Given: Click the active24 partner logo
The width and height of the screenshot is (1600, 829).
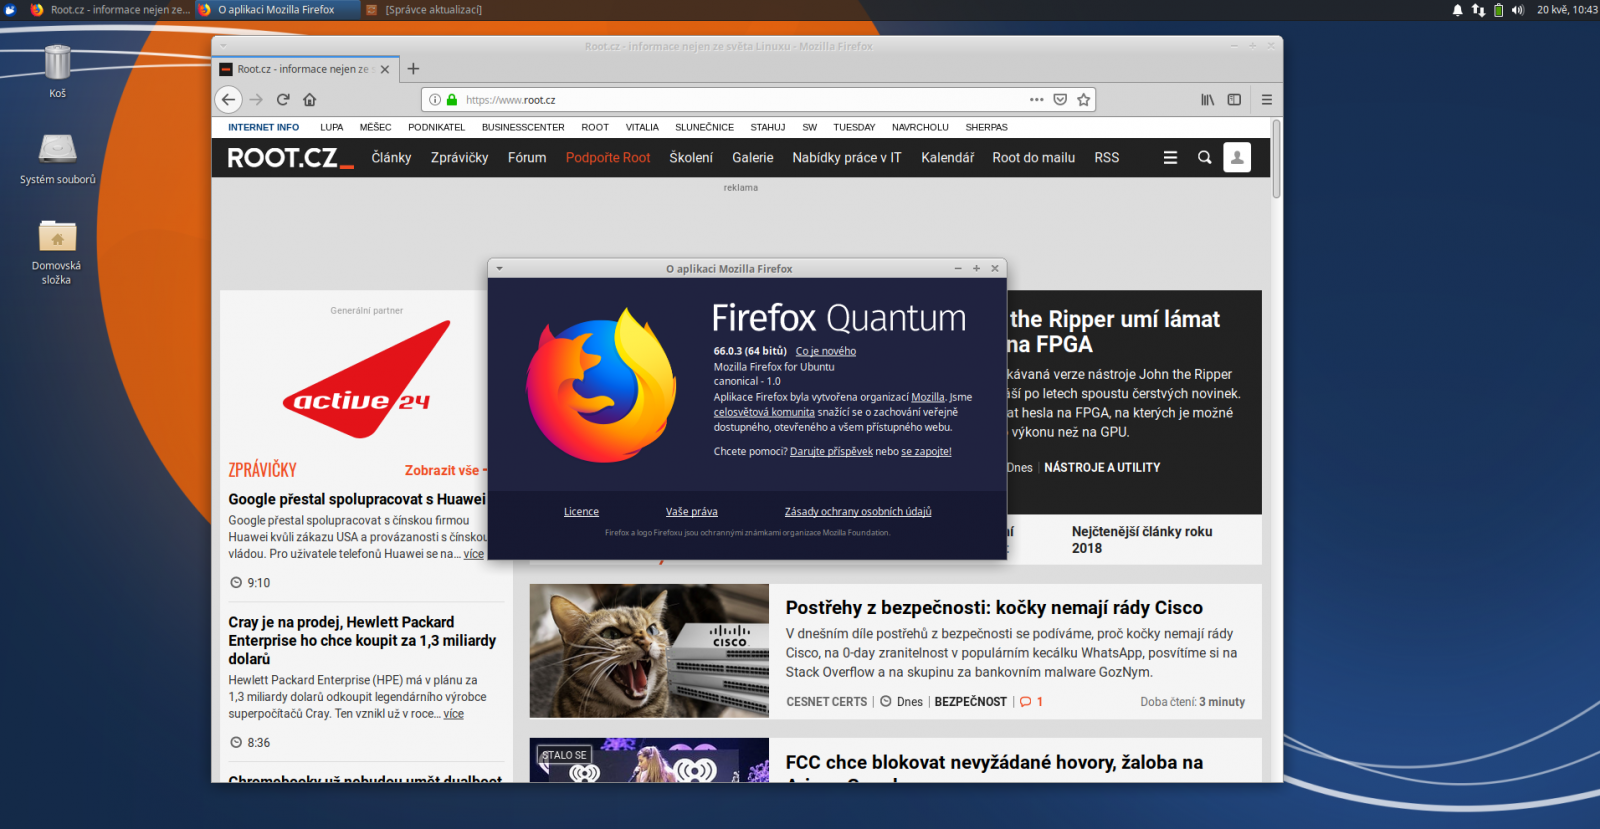Looking at the screenshot, I should pyautogui.click(x=367, y=380).
